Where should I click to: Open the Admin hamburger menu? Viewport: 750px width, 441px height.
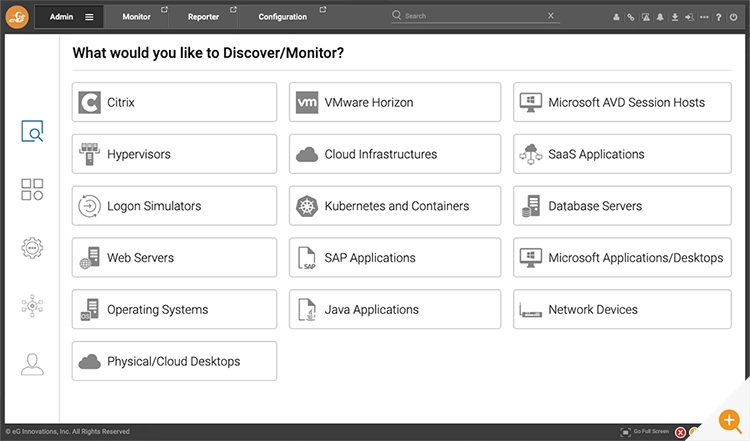click(89, 17)
